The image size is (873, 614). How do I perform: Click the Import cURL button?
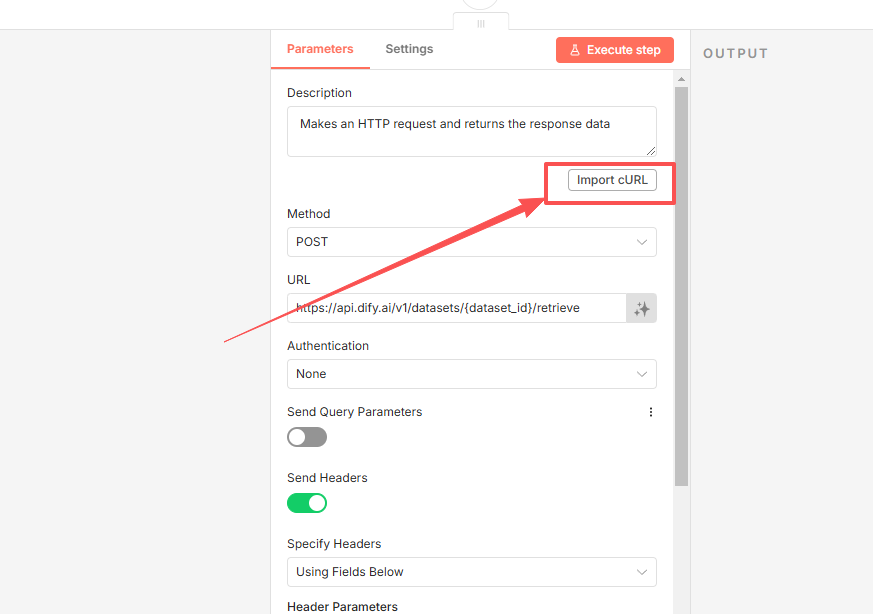click(x=612, y=180)
